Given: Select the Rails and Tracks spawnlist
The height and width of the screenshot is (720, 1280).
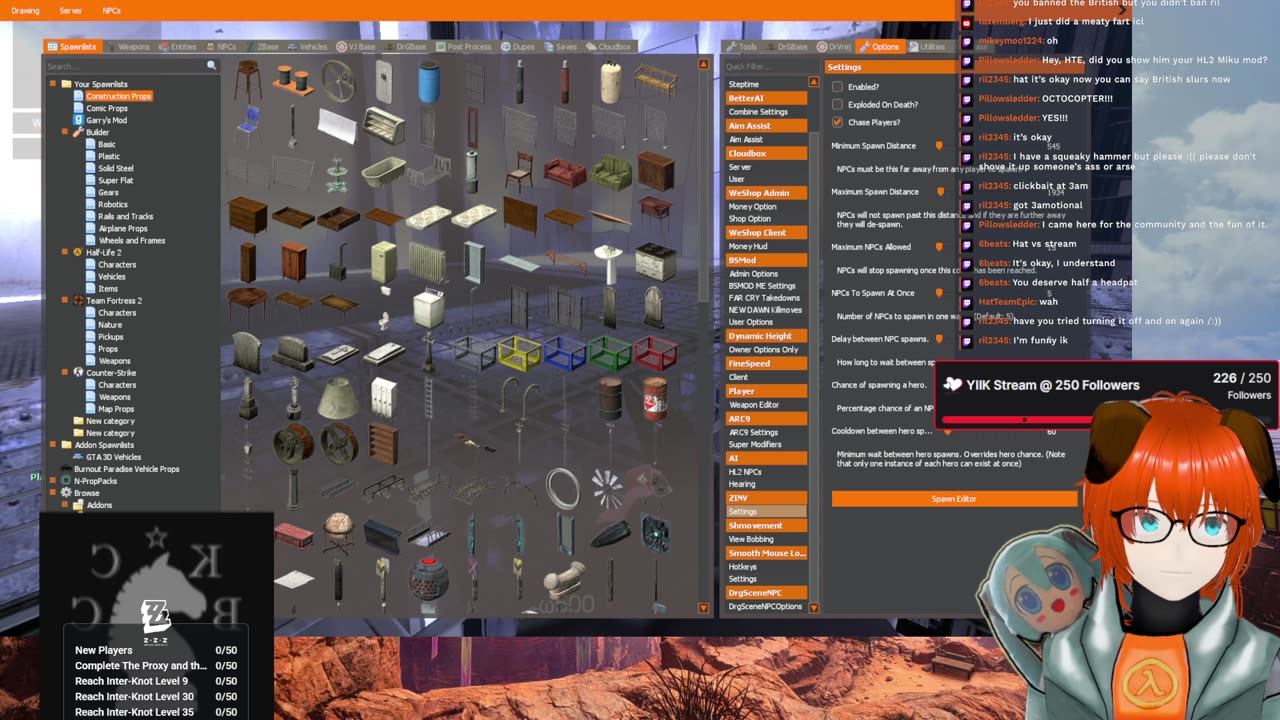Looking at the screenshot, I should pos(126,216).
